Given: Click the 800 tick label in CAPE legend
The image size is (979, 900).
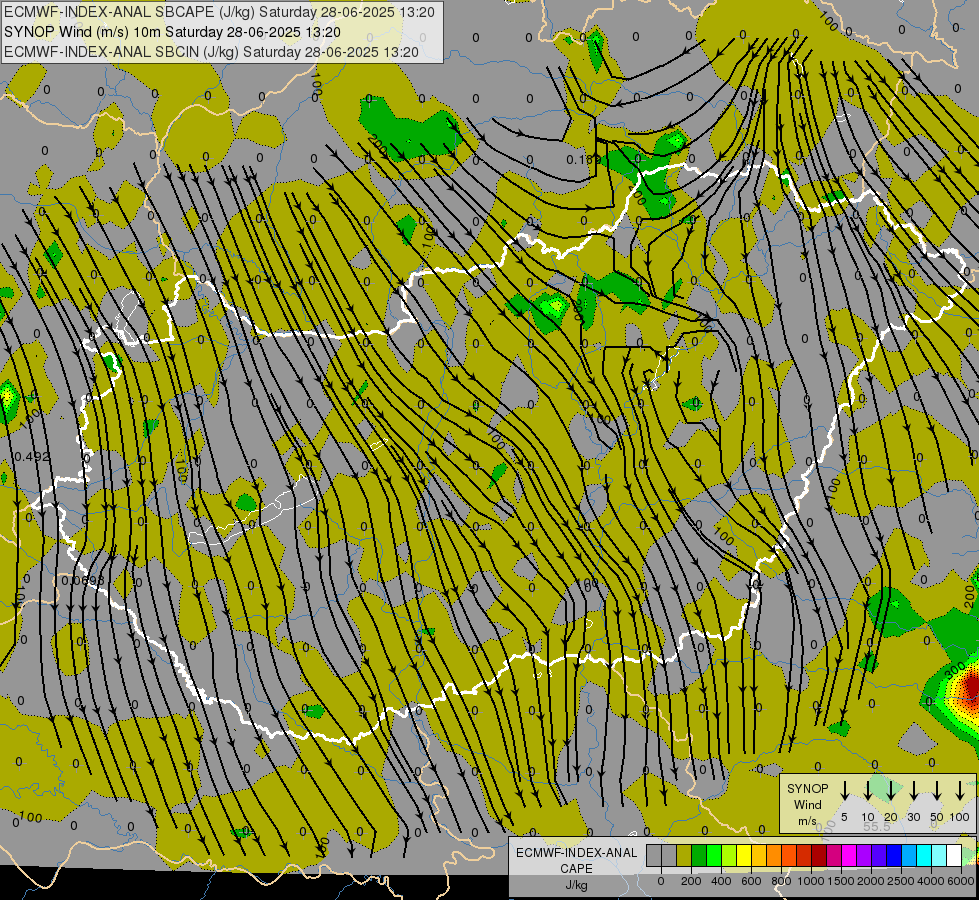Looking at the screenshot, I should coord(781,881).
